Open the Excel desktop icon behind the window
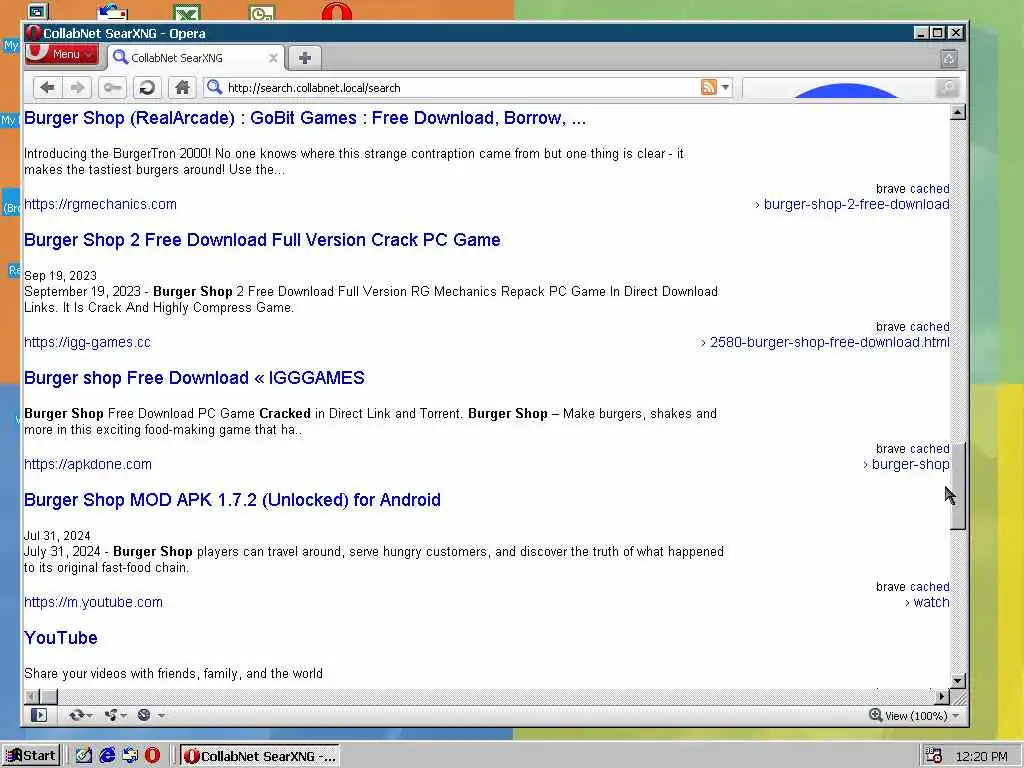Screen dimensions: 1024x768 [x=187, y=12]
